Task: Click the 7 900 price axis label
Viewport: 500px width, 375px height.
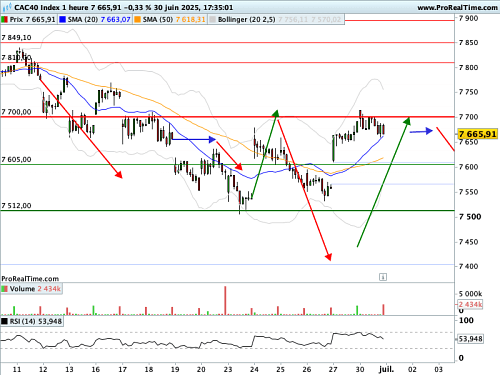Action: (x=468, y=18)
